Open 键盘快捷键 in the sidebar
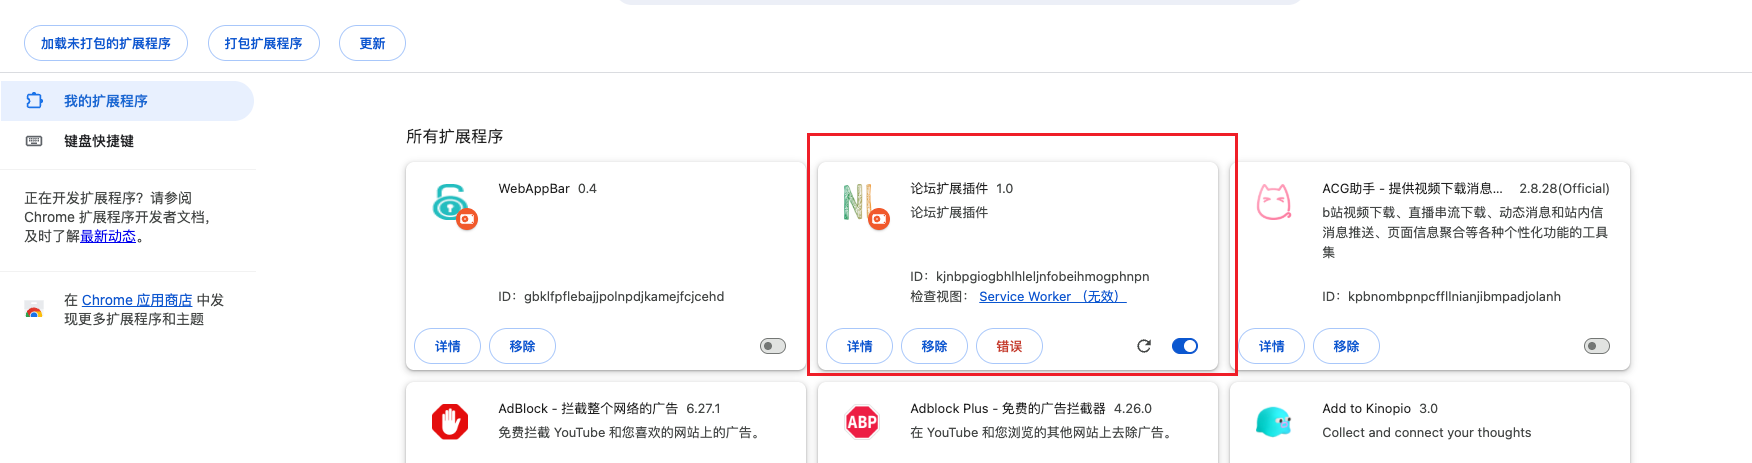Image resolution: width=1752 pixels, height=463 pixels. point(98,141)
